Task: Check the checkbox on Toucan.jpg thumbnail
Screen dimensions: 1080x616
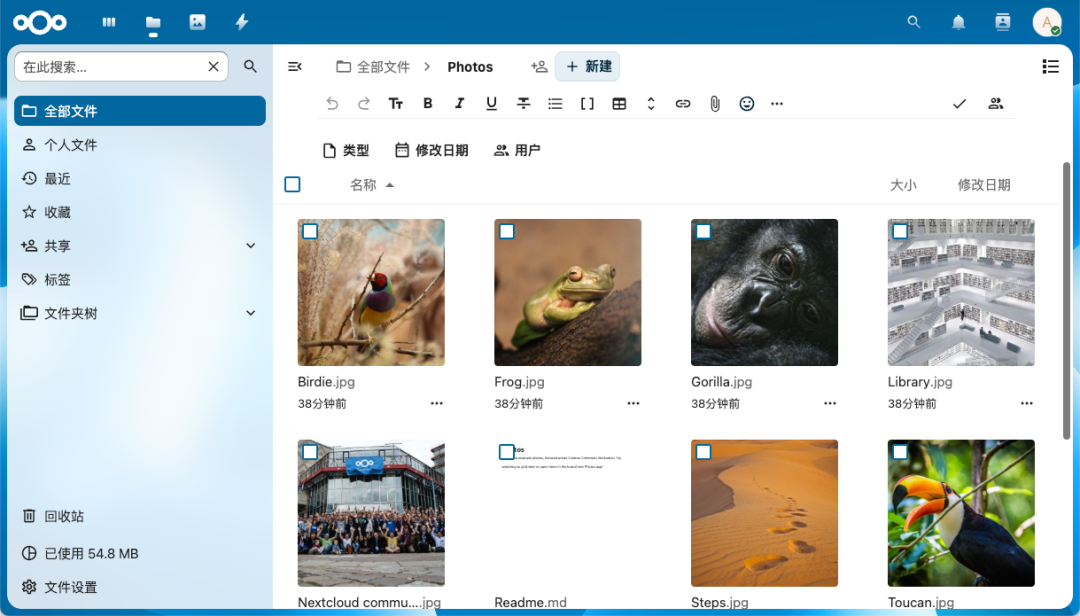Action: click(900, 452)
